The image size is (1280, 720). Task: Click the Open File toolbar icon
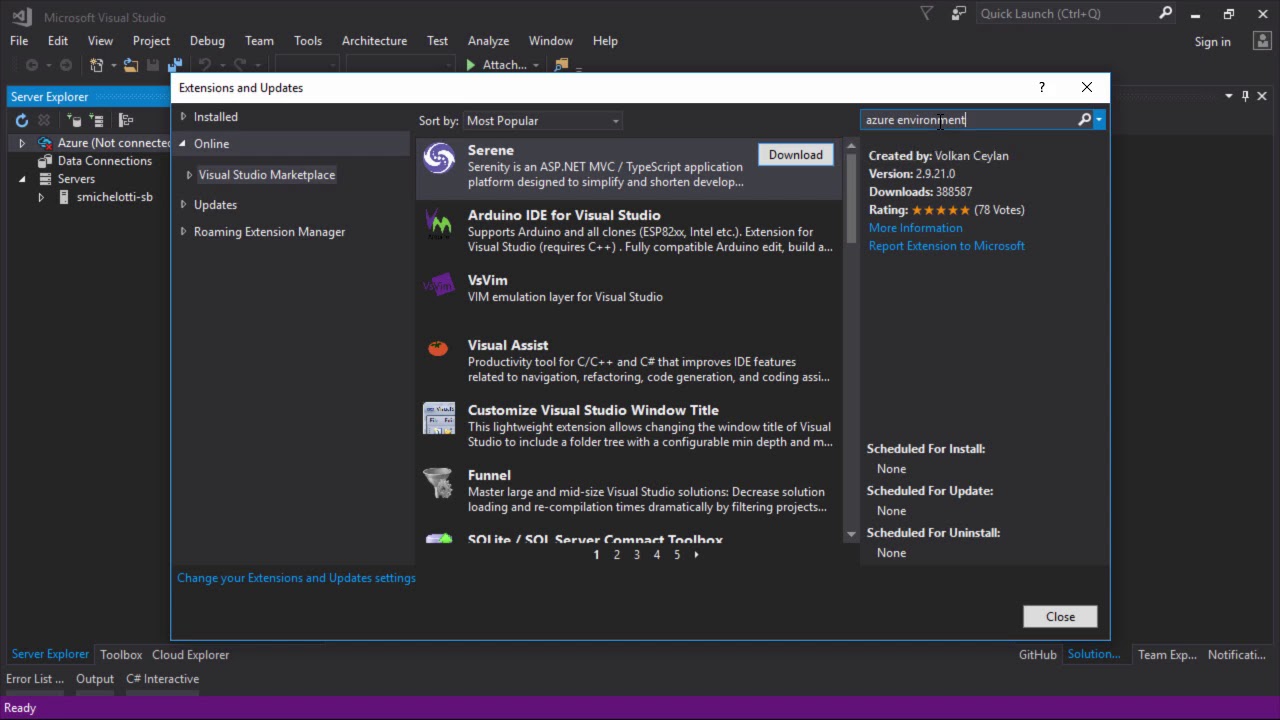coord(131,65)
